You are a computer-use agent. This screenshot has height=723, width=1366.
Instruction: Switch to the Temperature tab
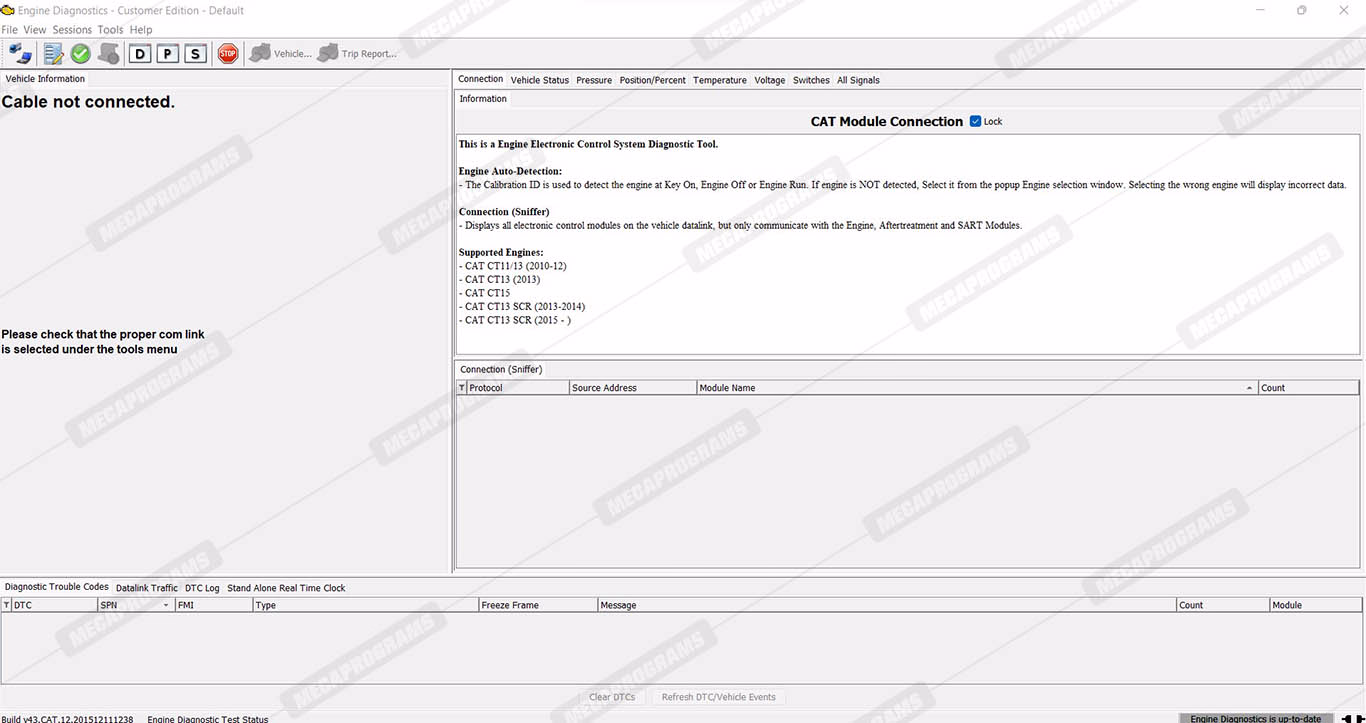click(x=720, y=80)
